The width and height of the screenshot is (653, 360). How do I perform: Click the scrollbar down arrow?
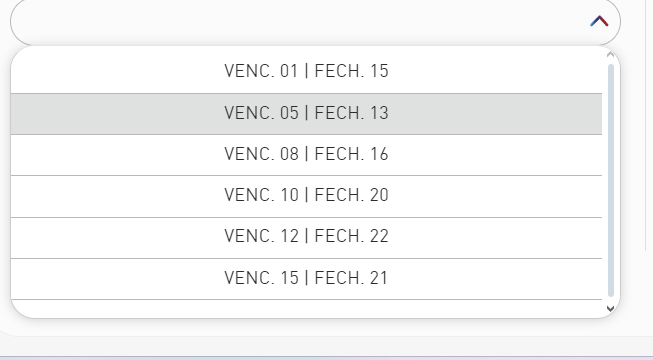pos(611,309)
